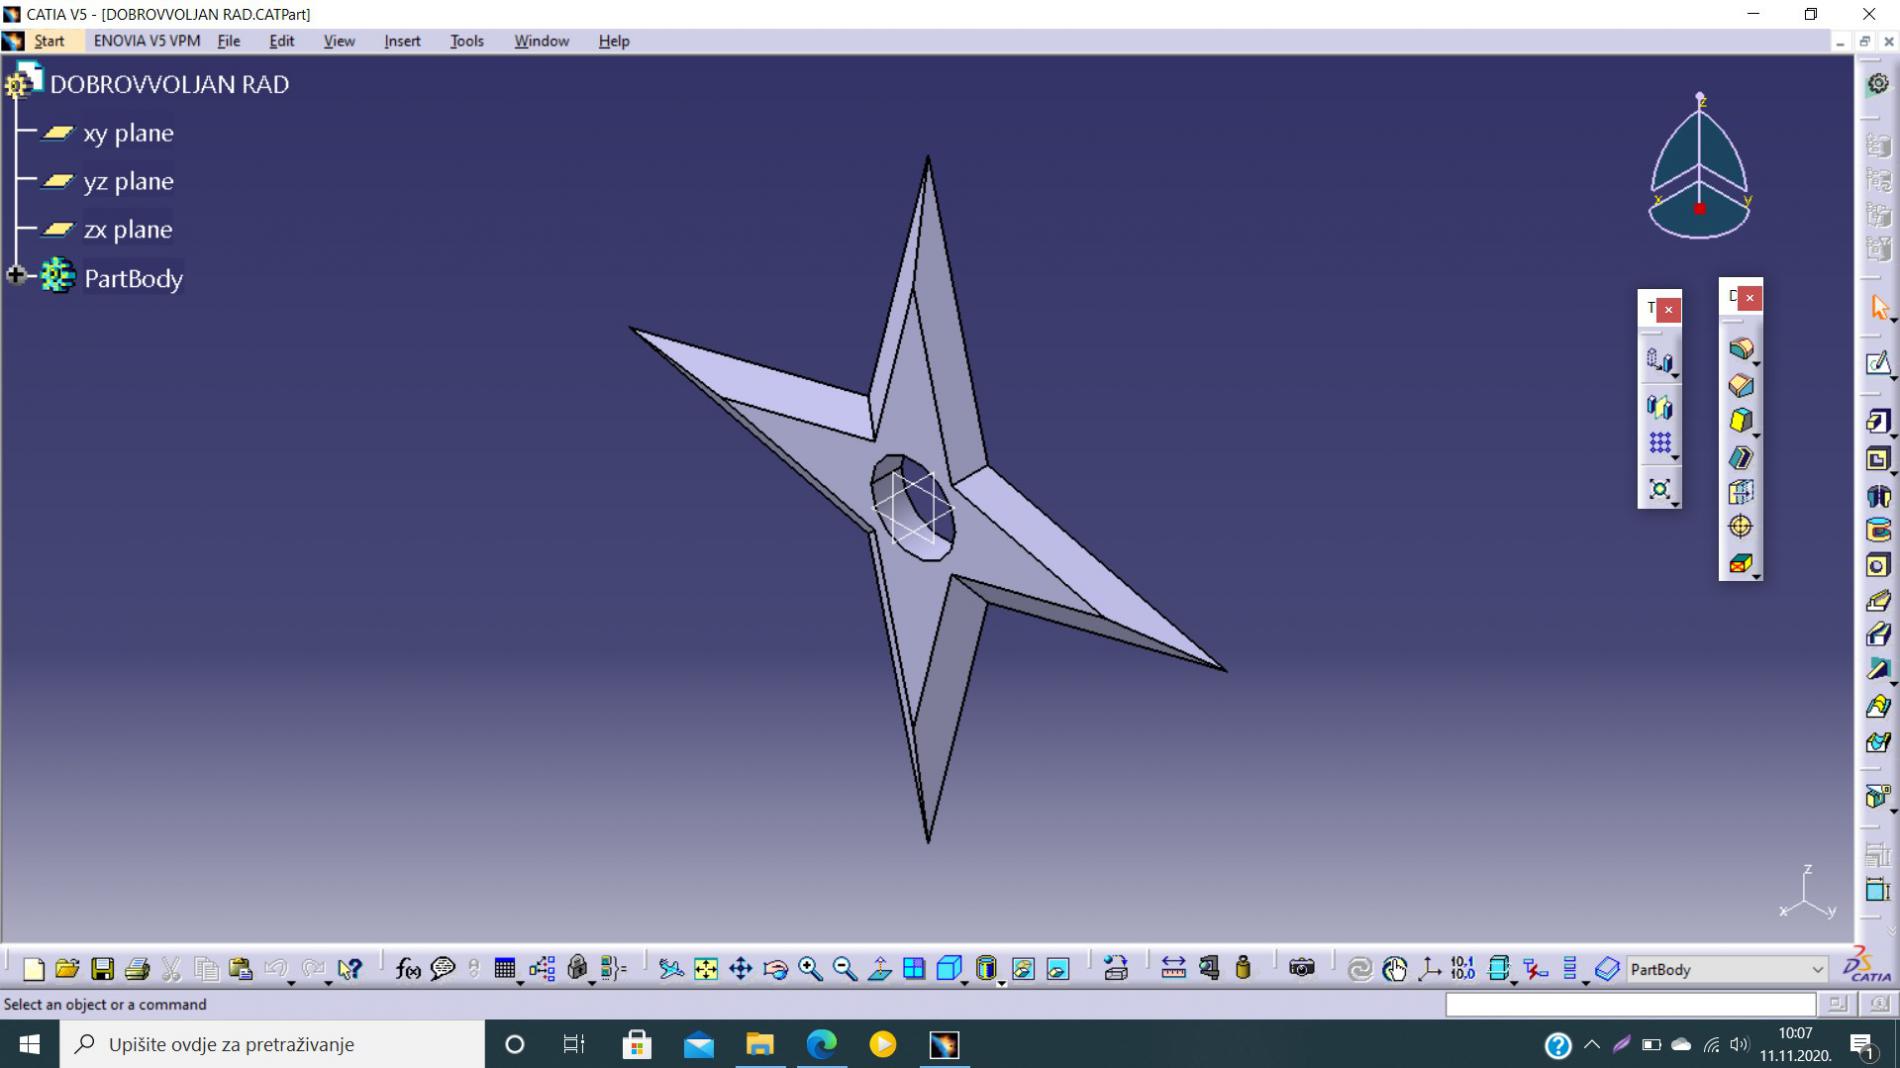The image size is (1900, 1068).
Task: Click the Pocket tool icon
Action: click(x=1877, y=459)
